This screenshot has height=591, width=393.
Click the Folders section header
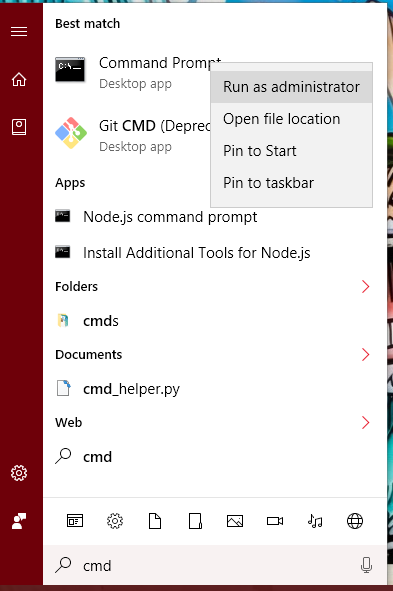76,286
